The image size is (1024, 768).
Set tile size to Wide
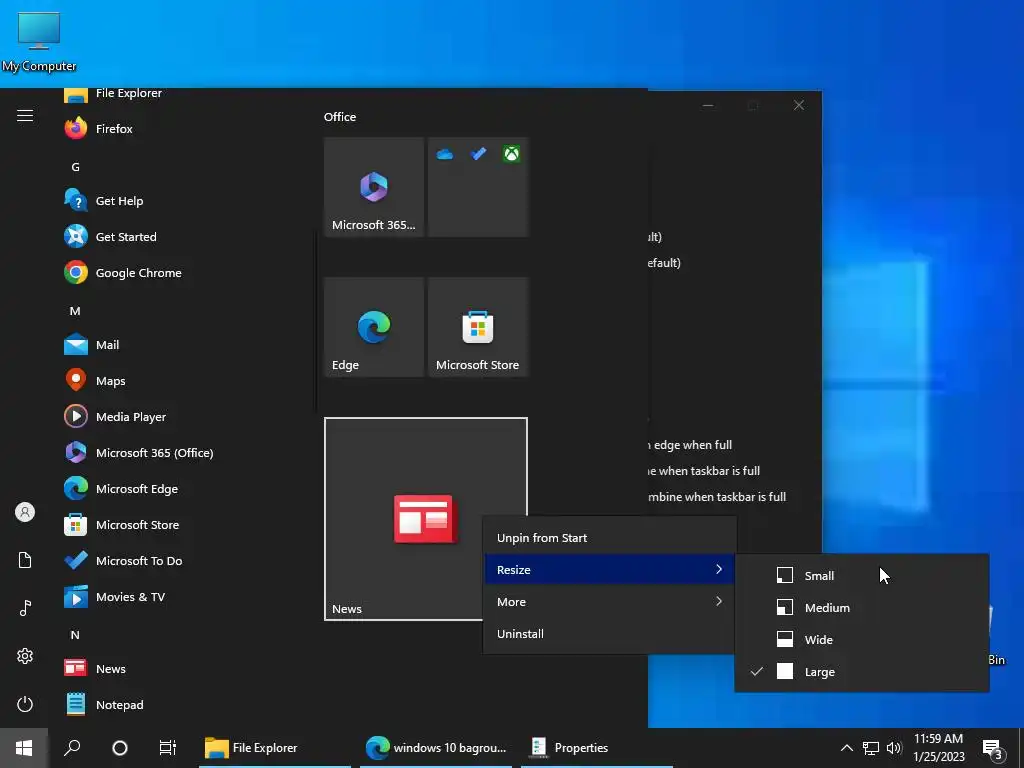pos(861,639)
